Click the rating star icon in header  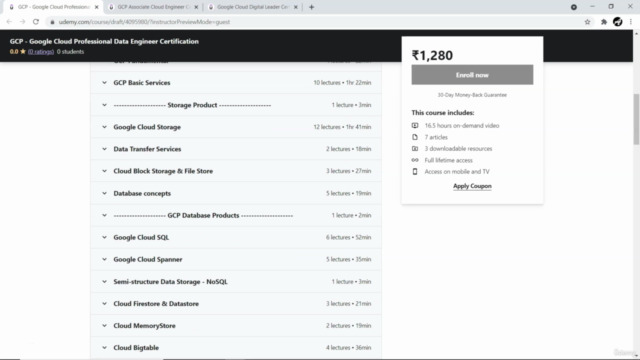click(23, 51)
